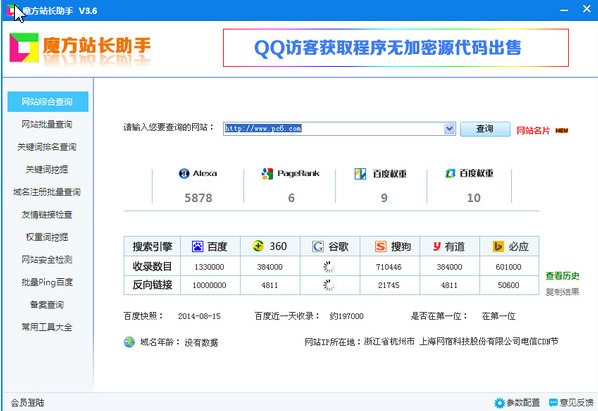Click the 360 search icon

[x=258, y=246]
